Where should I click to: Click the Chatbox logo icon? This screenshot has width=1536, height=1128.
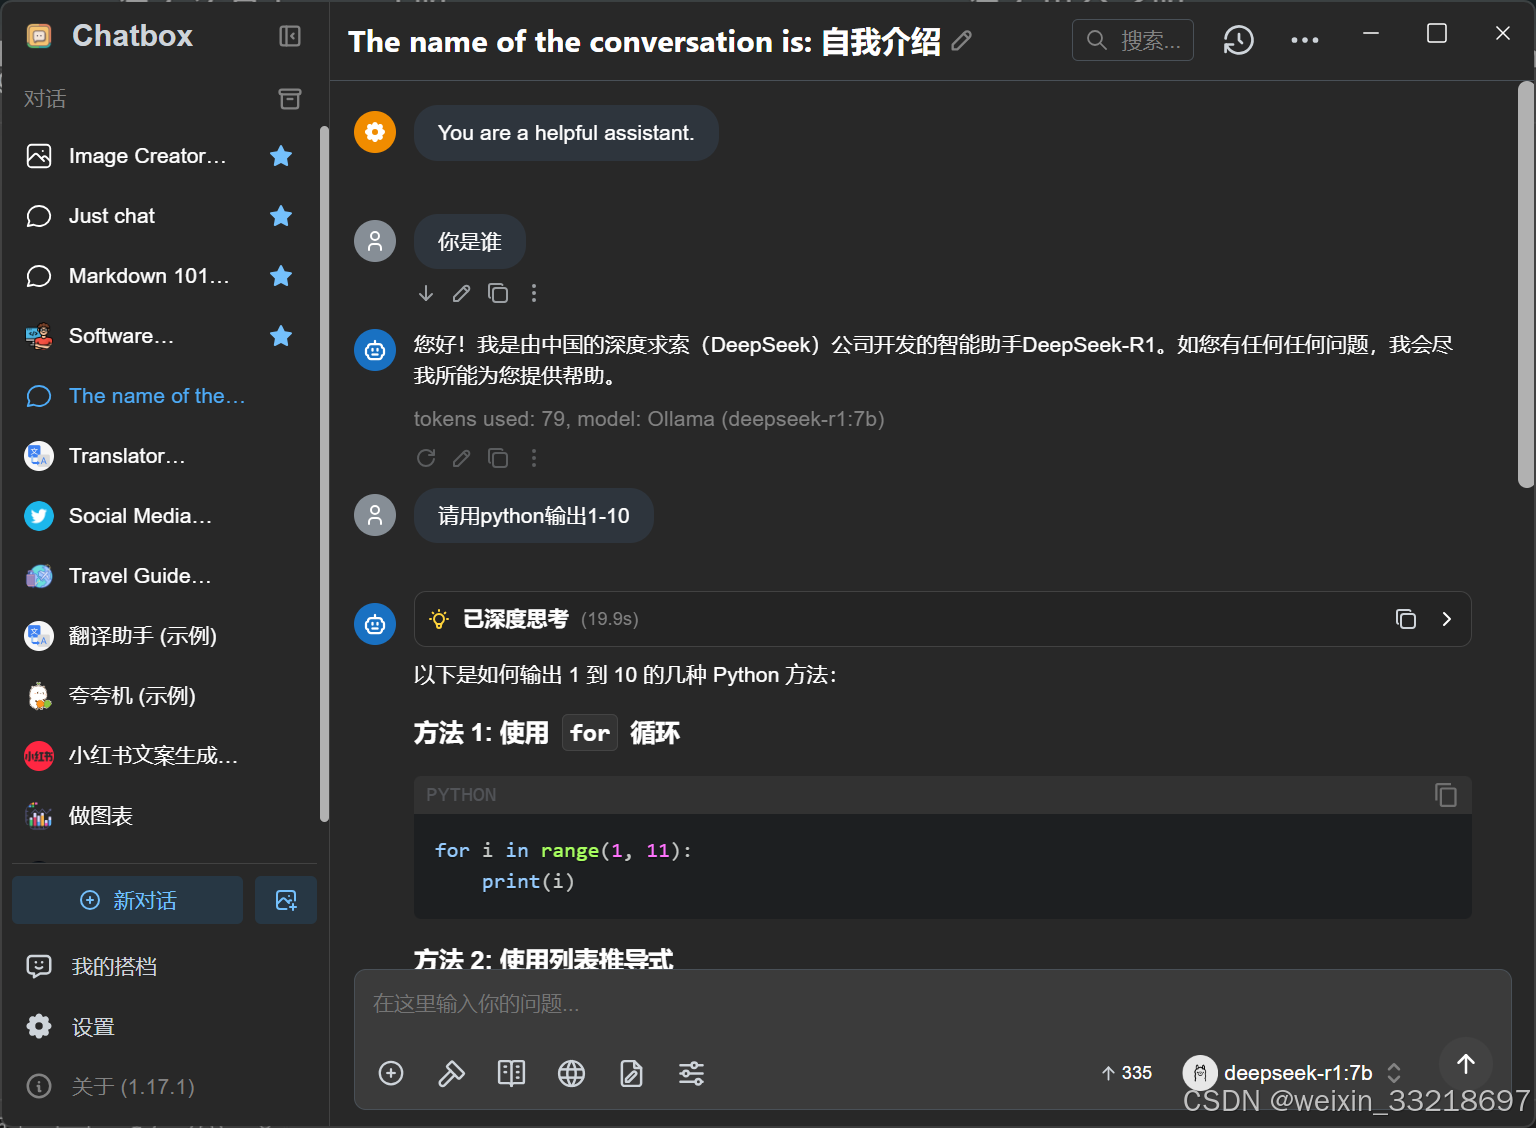click(x=39, y=36)
